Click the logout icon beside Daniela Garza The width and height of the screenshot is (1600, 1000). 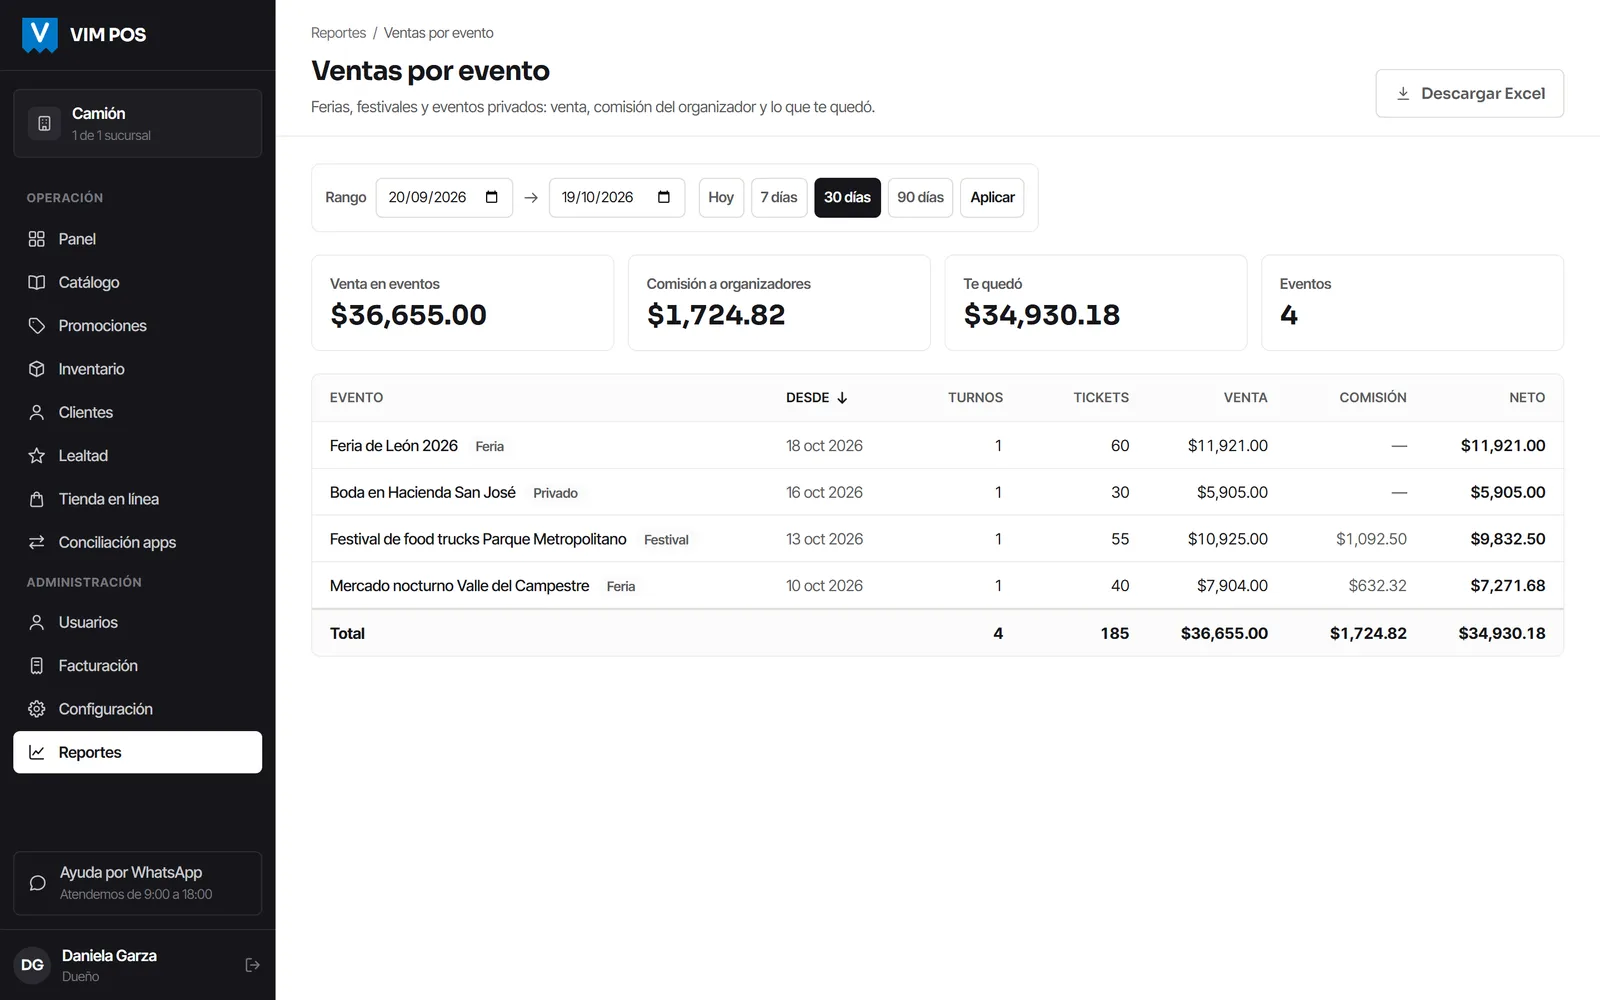[252, 965]
